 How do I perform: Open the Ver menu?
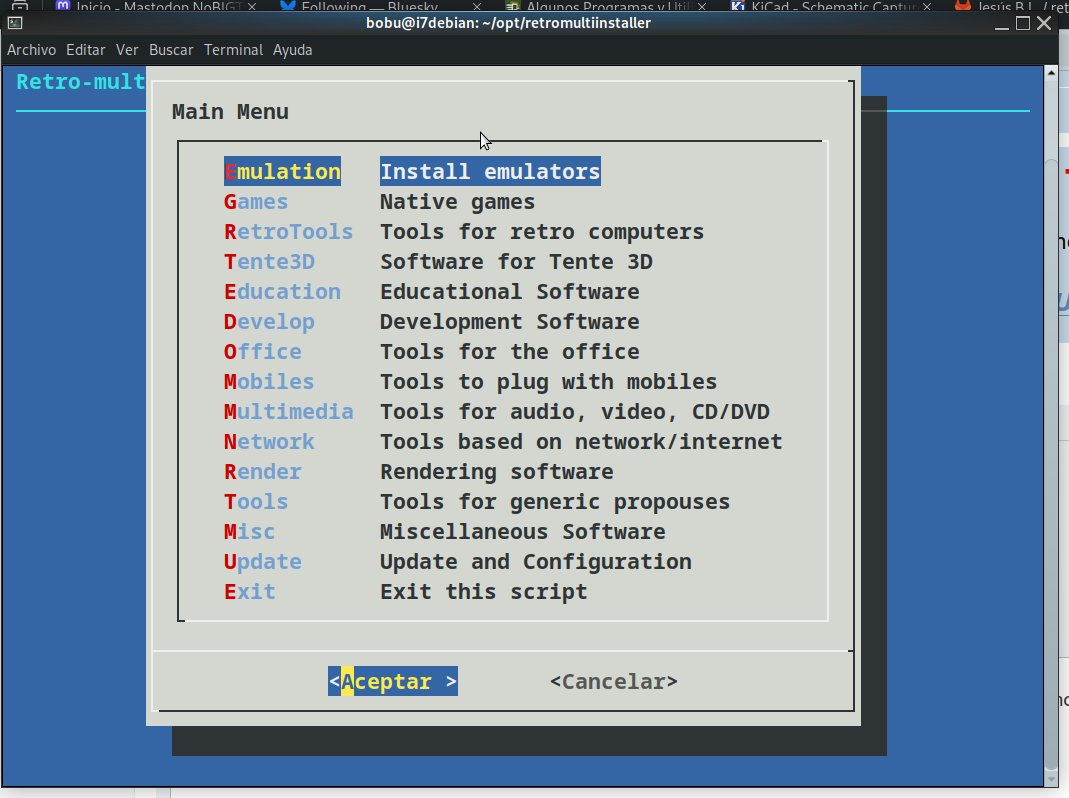click(x=127, y=50)
